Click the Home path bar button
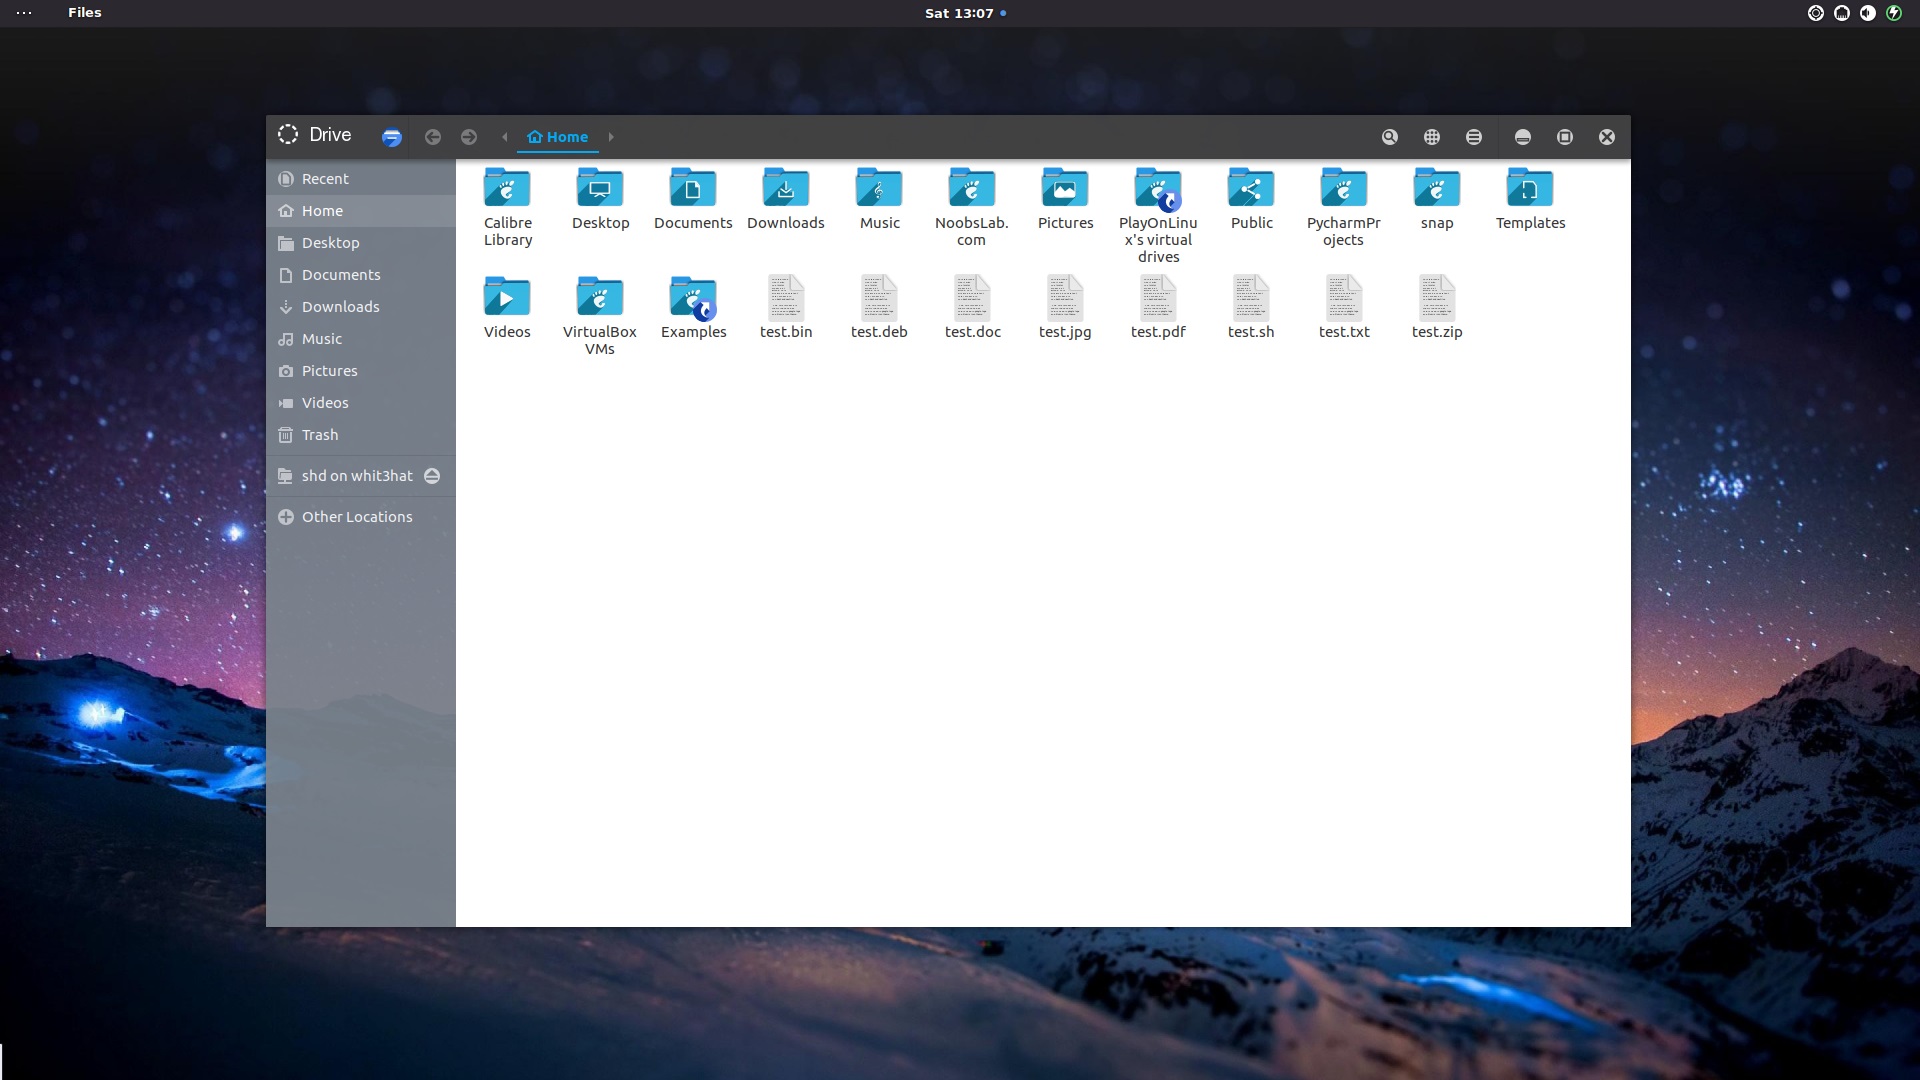Image resolution: width=1920 pixels, height=1080 pixels. [558, 137]
